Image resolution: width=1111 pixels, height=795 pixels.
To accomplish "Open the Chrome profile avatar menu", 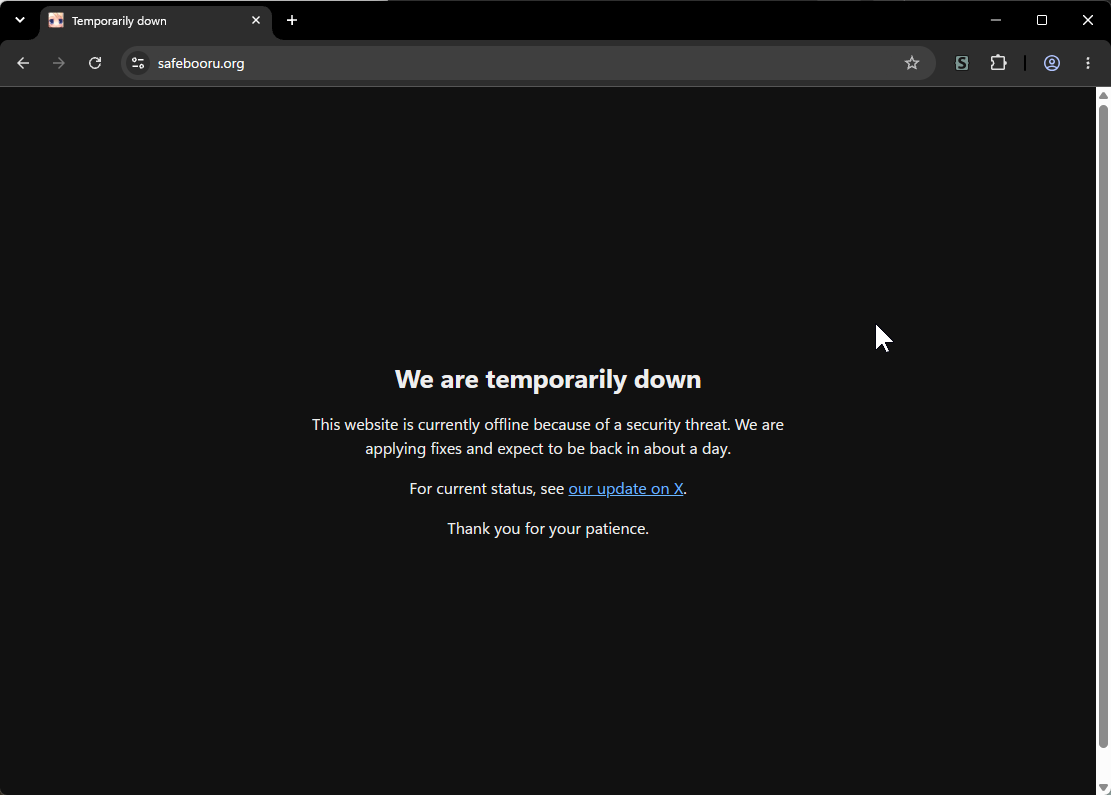I will tap(1051, 63).
